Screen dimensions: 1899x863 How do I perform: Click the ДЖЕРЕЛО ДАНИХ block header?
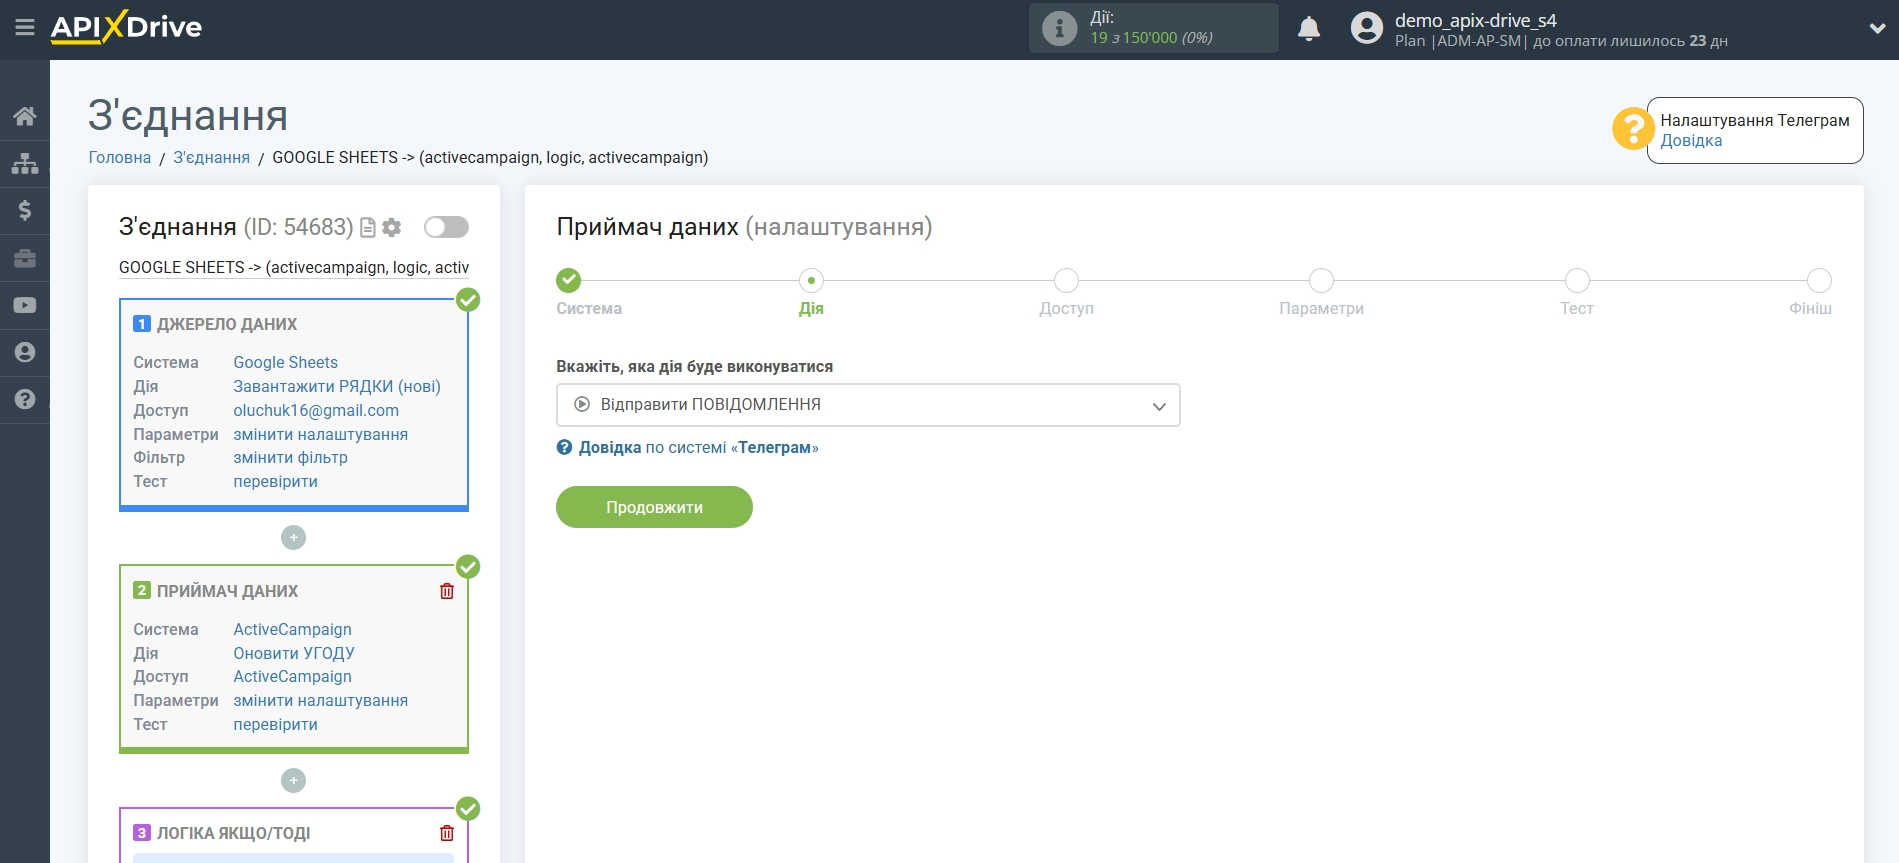click(227, 324)
